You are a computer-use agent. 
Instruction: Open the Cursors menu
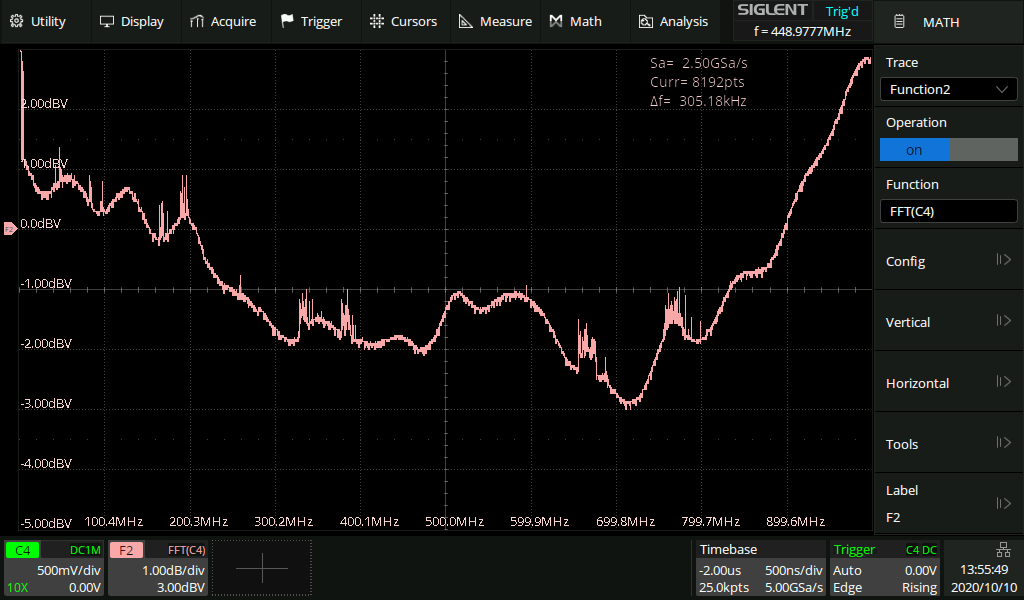coord(404,22)
